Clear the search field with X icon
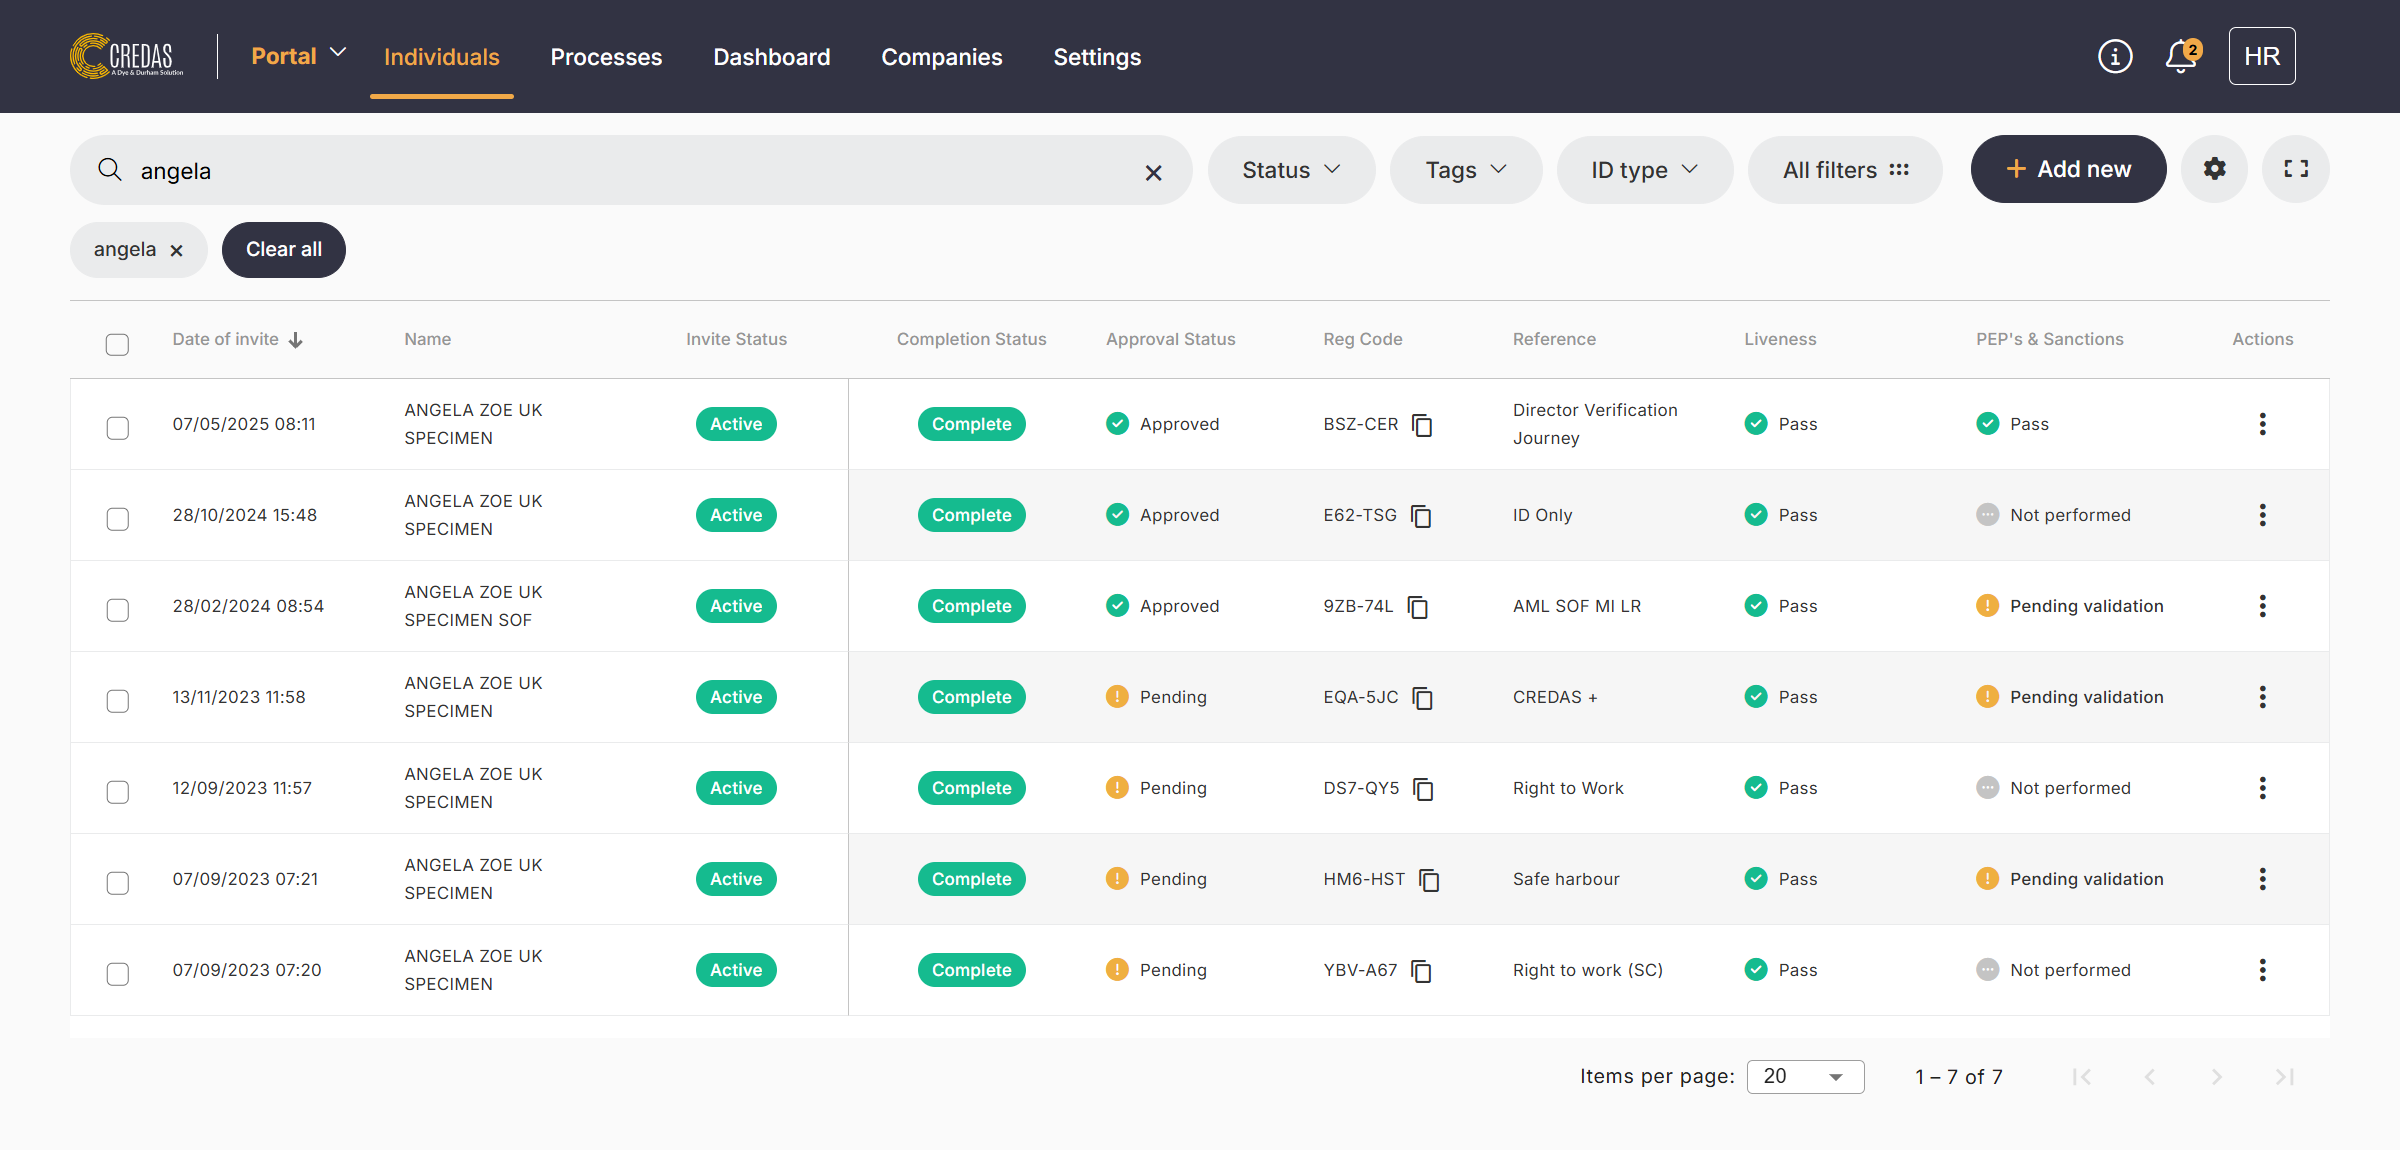Viewport: 2400px width, 1150px height. pyautogui.click(x=1153, y=172)
